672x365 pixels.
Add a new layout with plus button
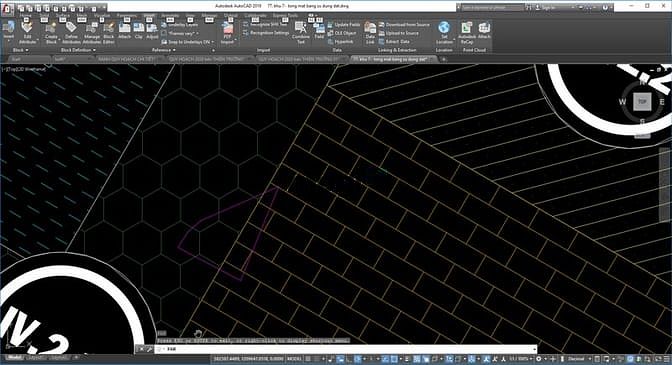[x=76, y=357]
